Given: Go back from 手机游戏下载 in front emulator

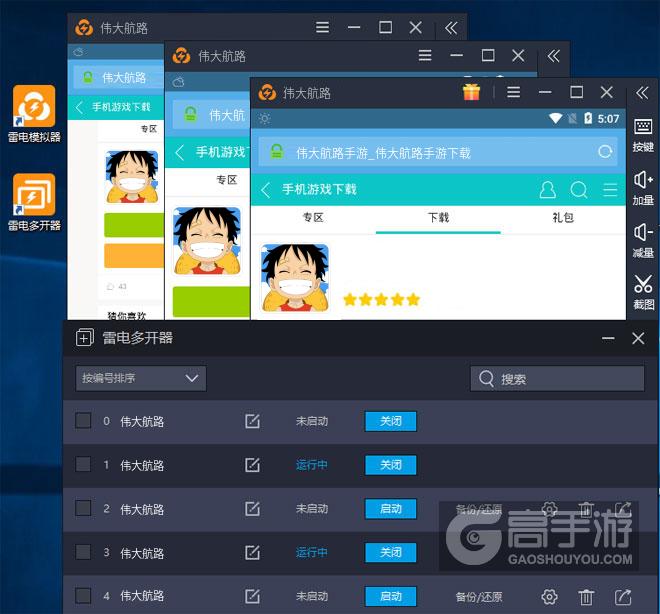Looking at the screenshot, I should click(266, 190).
